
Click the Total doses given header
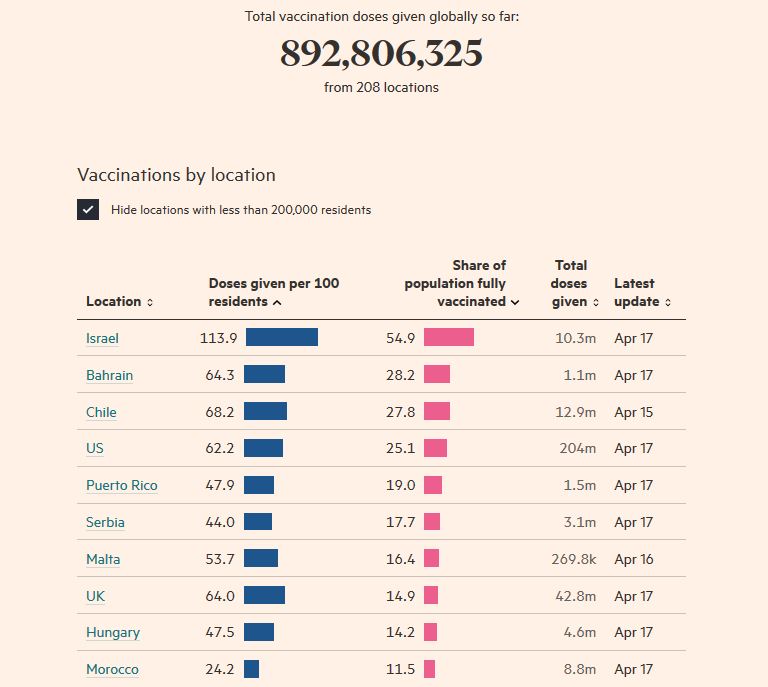[570, 283]
